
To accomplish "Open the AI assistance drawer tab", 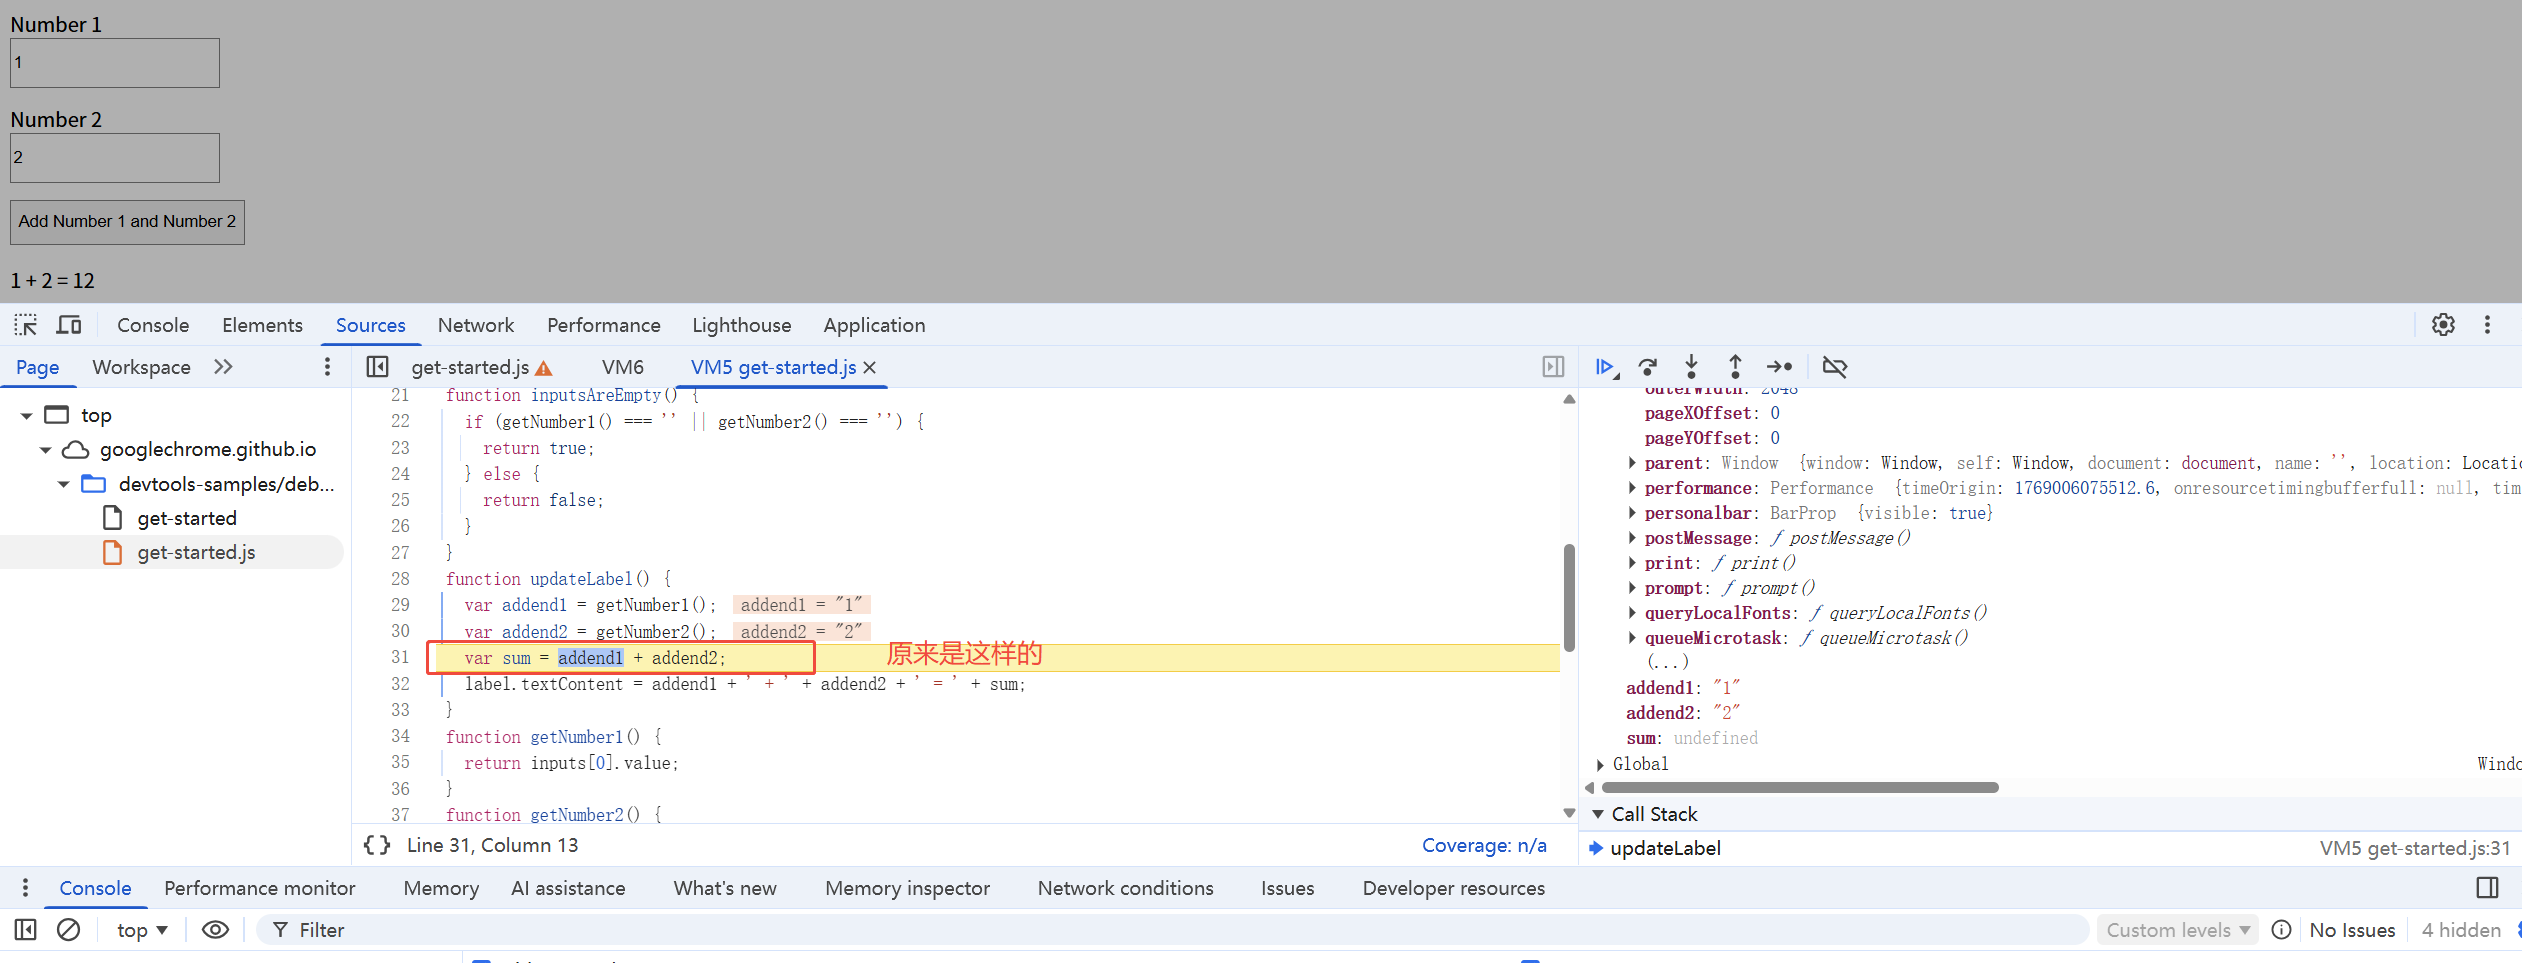I will tap(568, 888).
